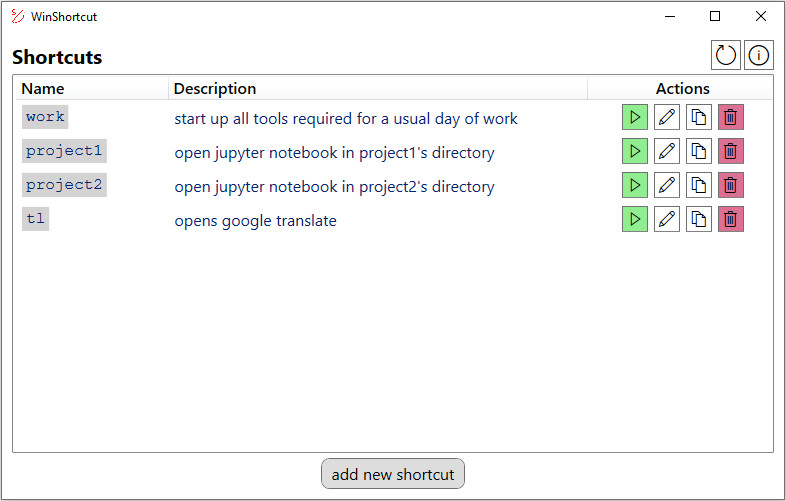Run the project2 shortcut
Screen dimensions: 786x501
tap(635, 186)
